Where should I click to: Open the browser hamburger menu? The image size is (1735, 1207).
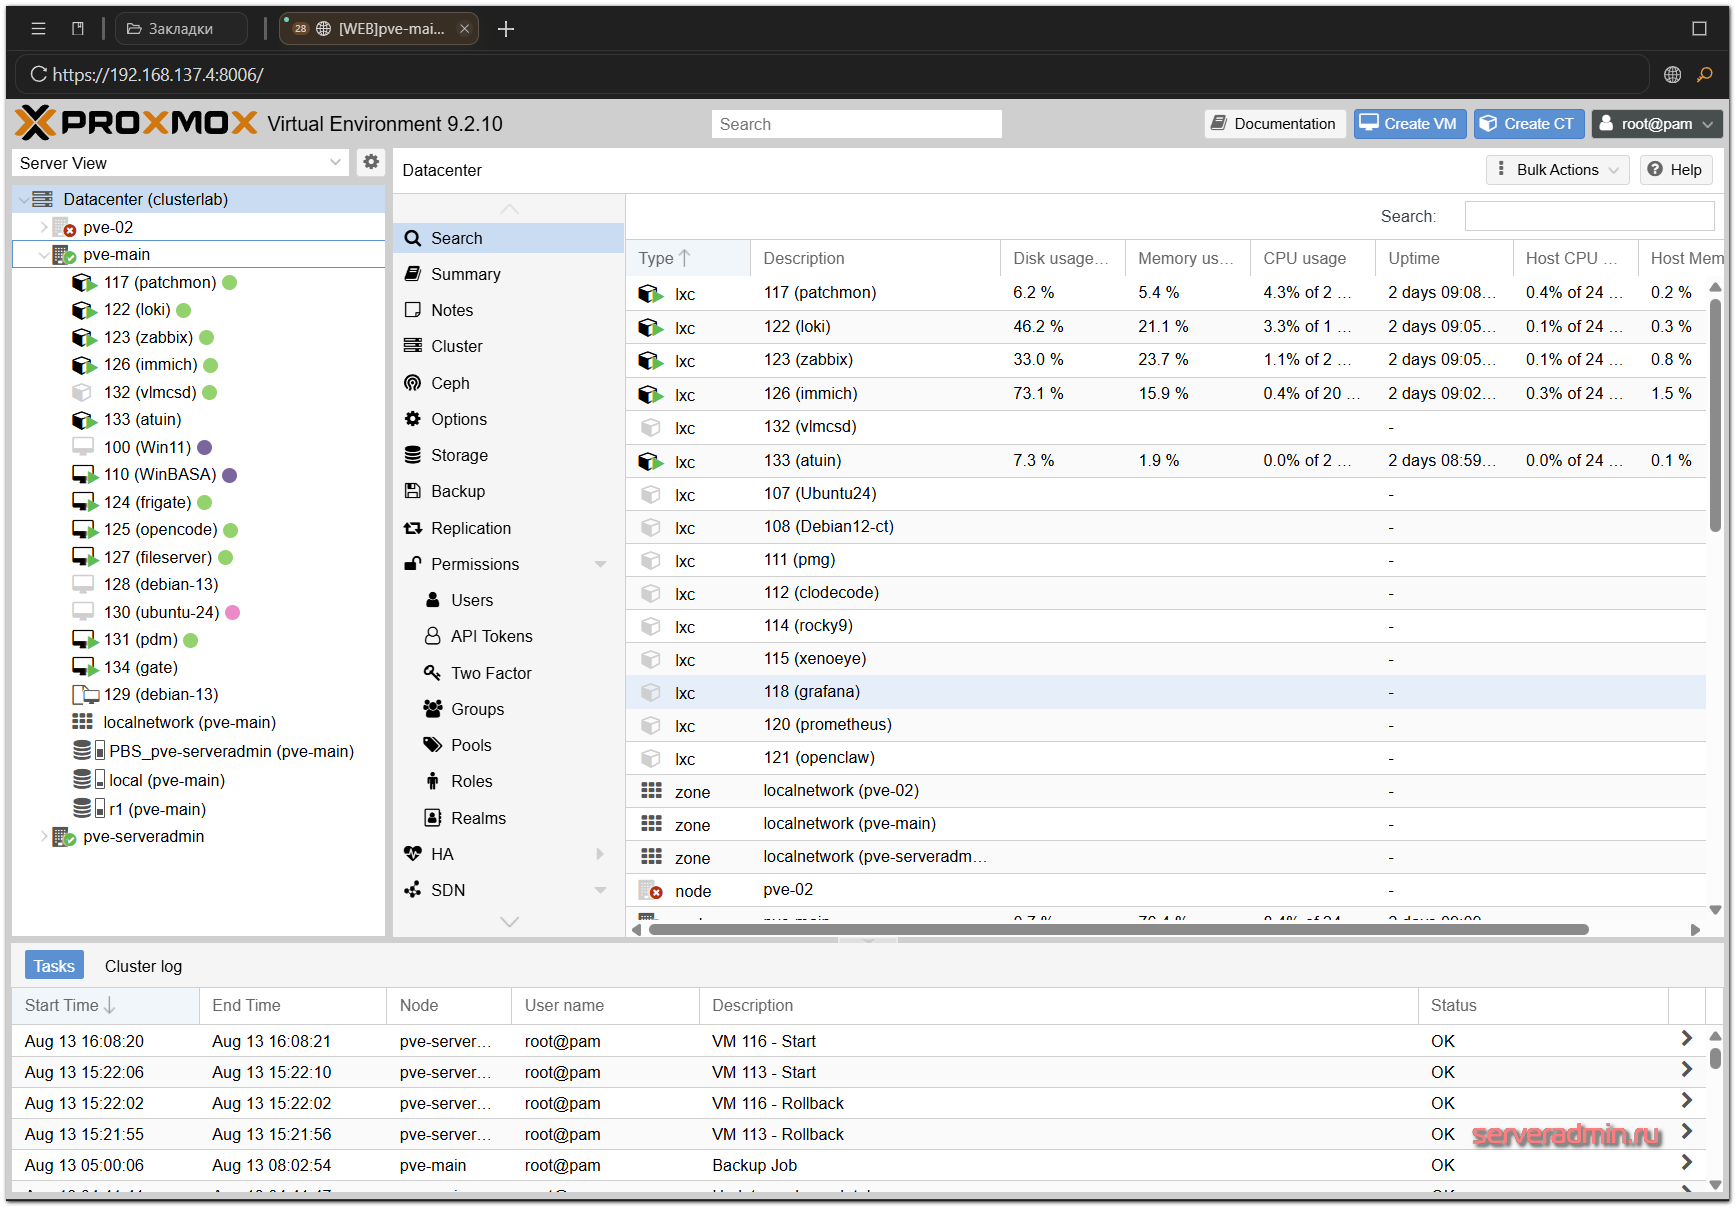[x=38, y=29]
